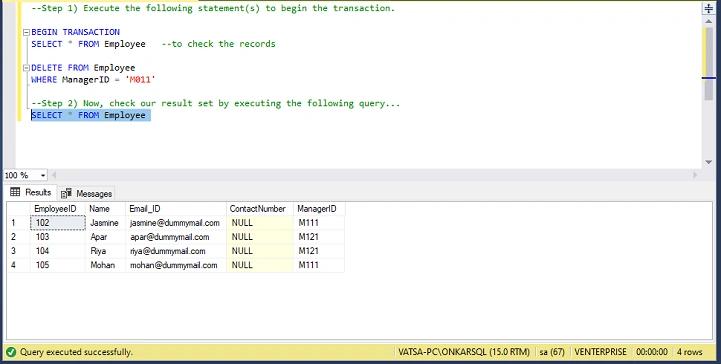Select cell with EmployeeID 105
This screenshot has height=364, width=721.
click(57, 265)
